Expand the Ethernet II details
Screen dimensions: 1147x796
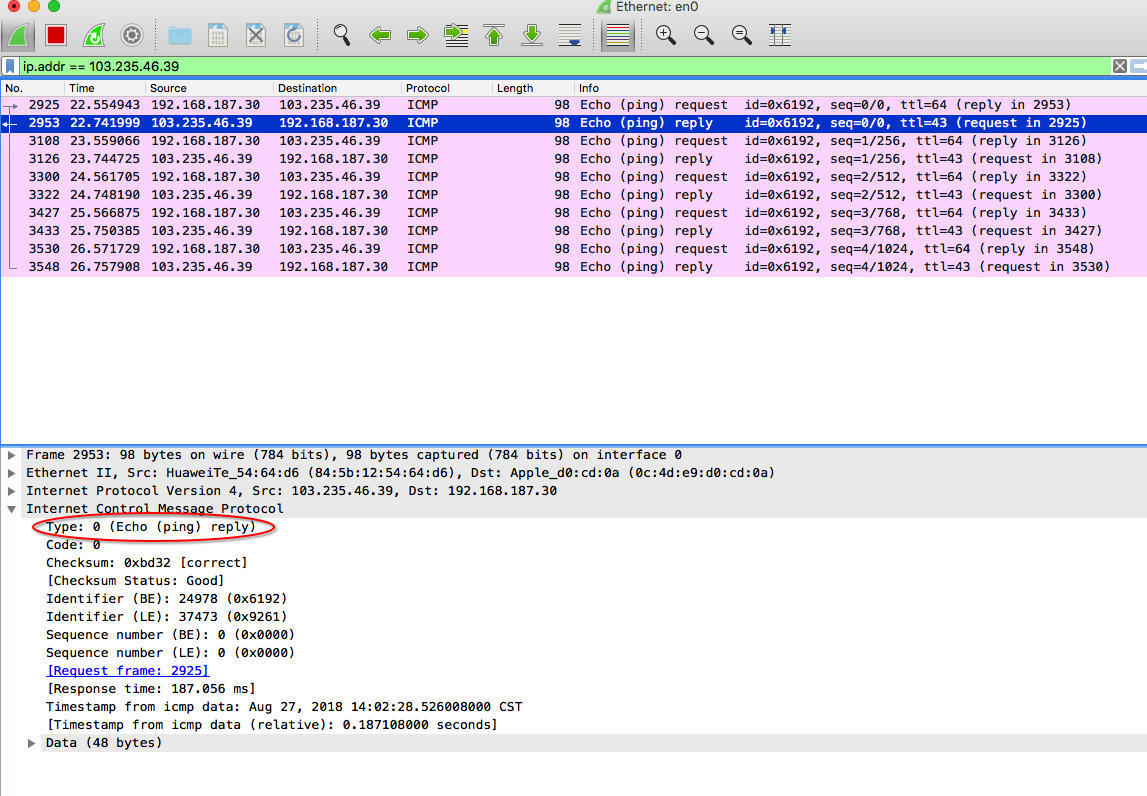[11, 473]
